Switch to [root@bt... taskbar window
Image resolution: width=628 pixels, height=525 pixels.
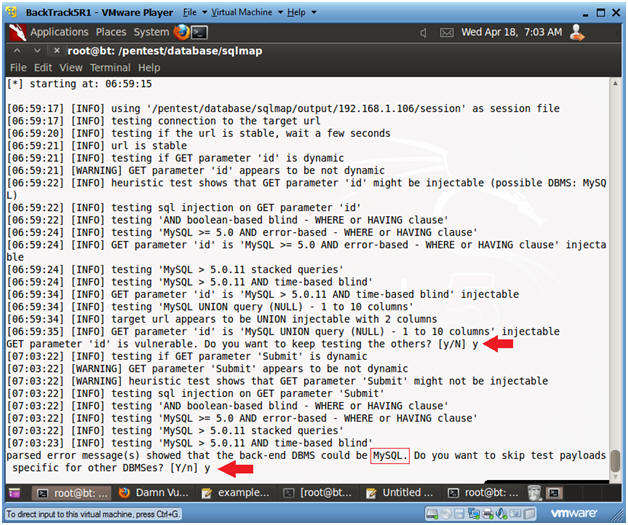coord(318,493)
